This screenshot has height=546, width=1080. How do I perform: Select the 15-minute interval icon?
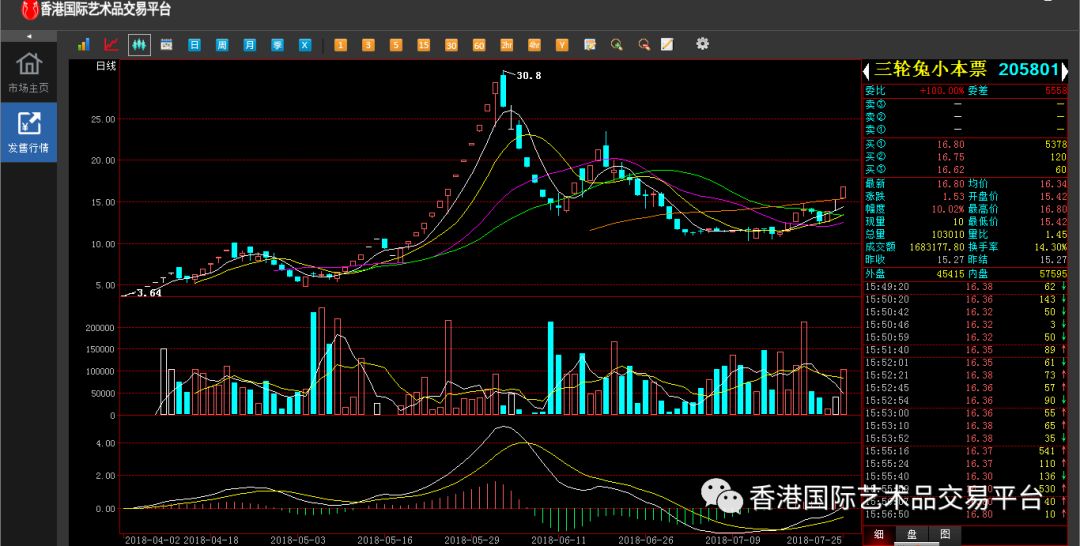(x=424, y=45)
